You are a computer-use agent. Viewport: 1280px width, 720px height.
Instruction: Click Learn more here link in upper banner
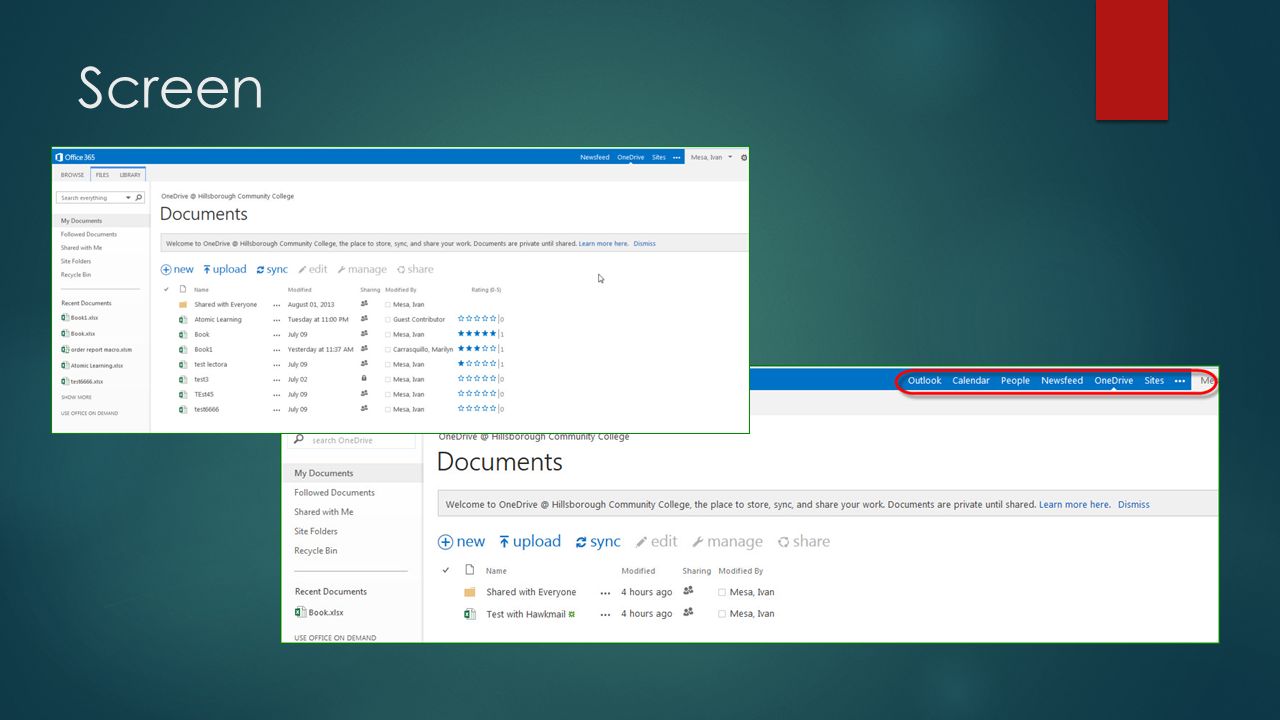point(603,243)
